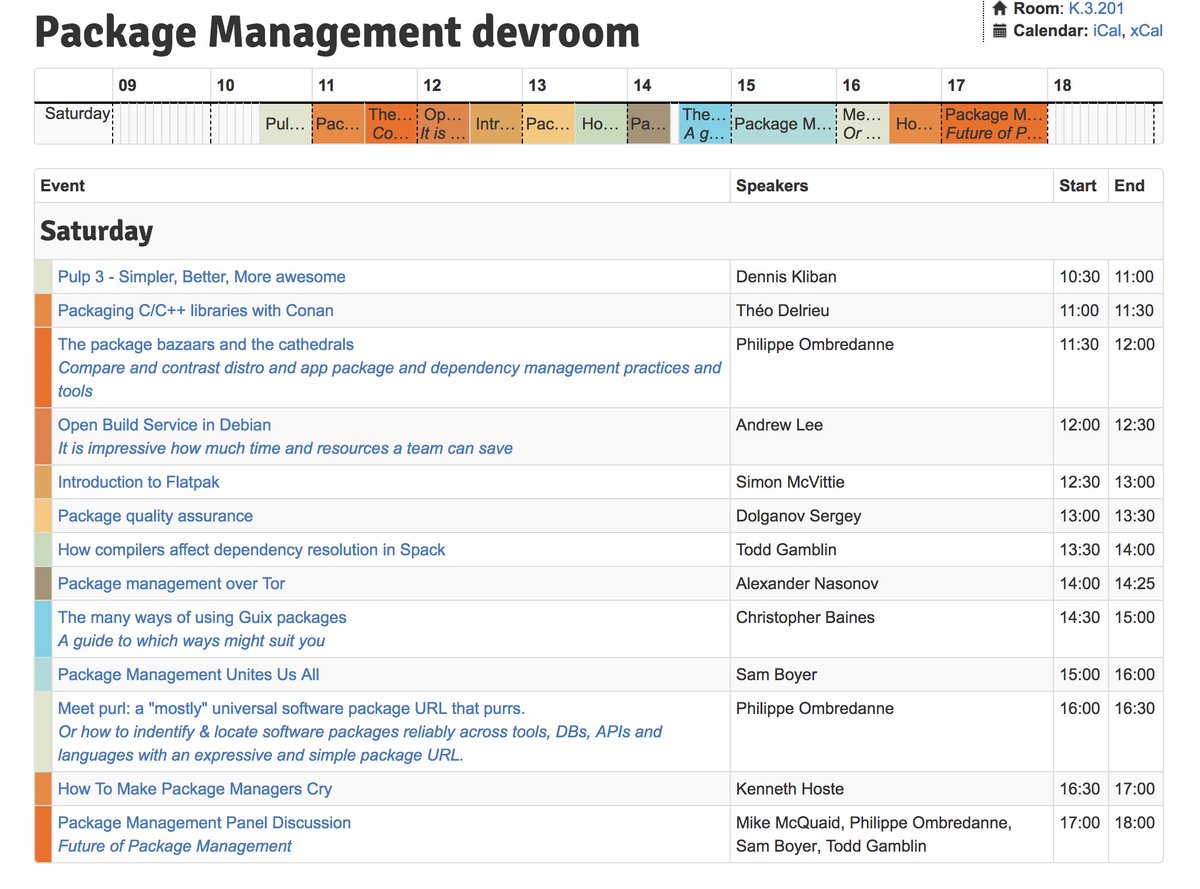
Task: Click the Saturday label in the timeline
Action: click(x=77, y=114)
